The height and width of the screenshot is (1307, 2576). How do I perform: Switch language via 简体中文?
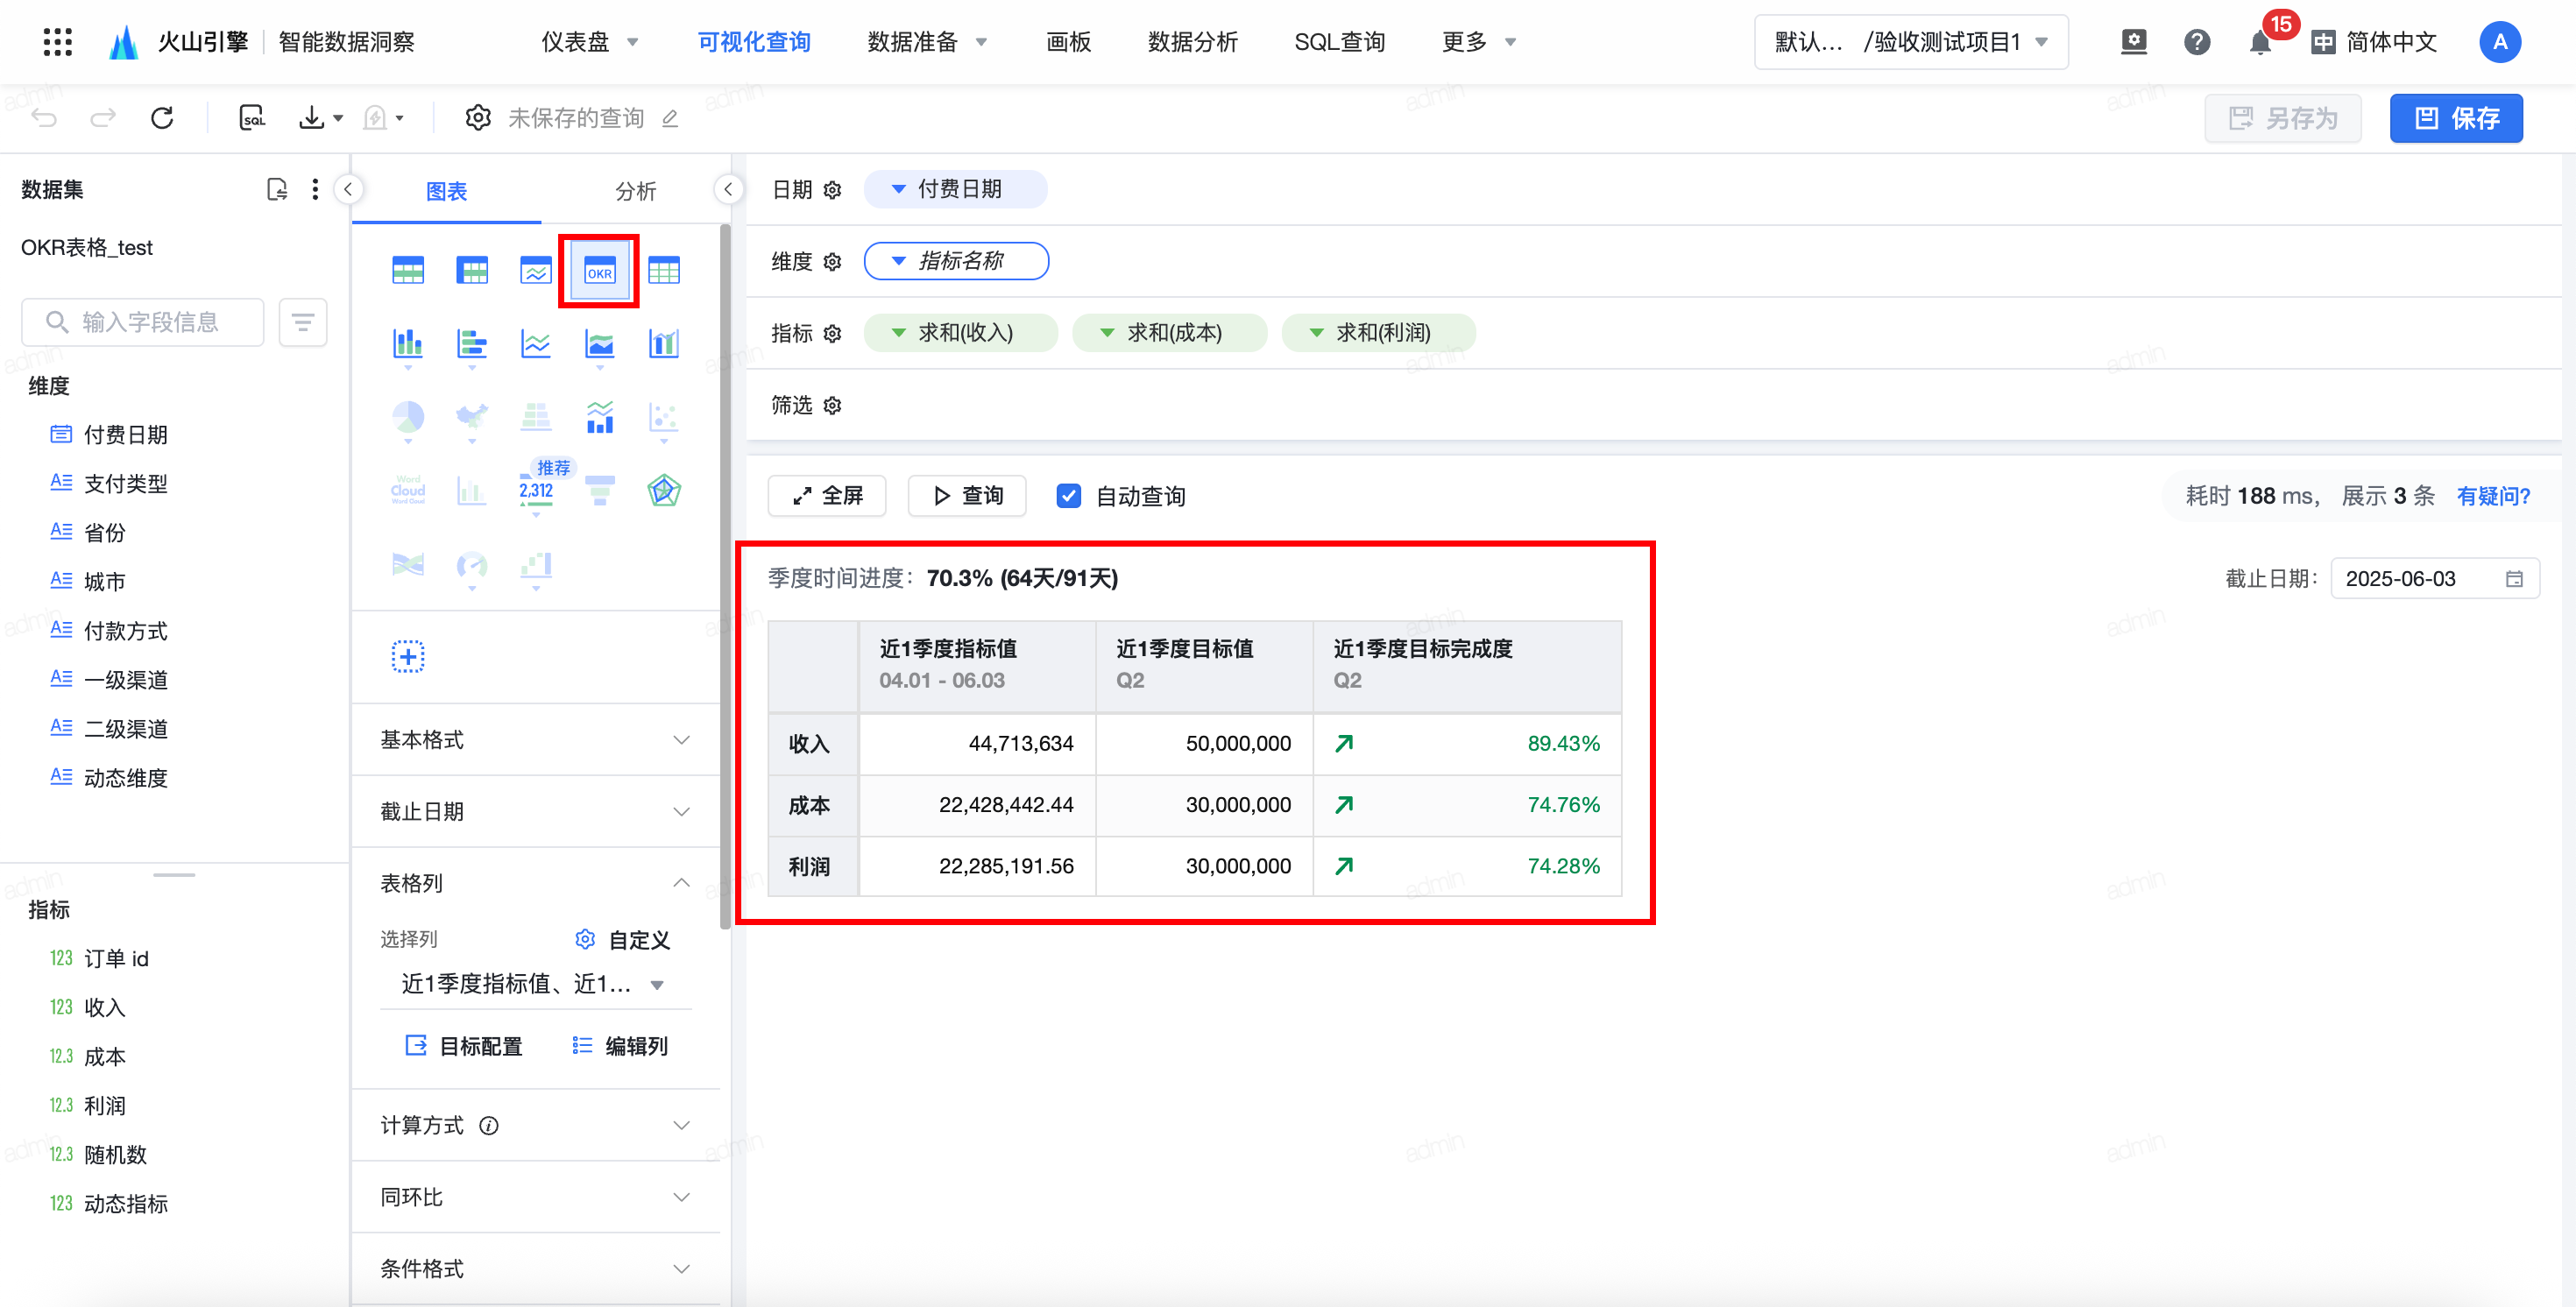coord(2374,42)
